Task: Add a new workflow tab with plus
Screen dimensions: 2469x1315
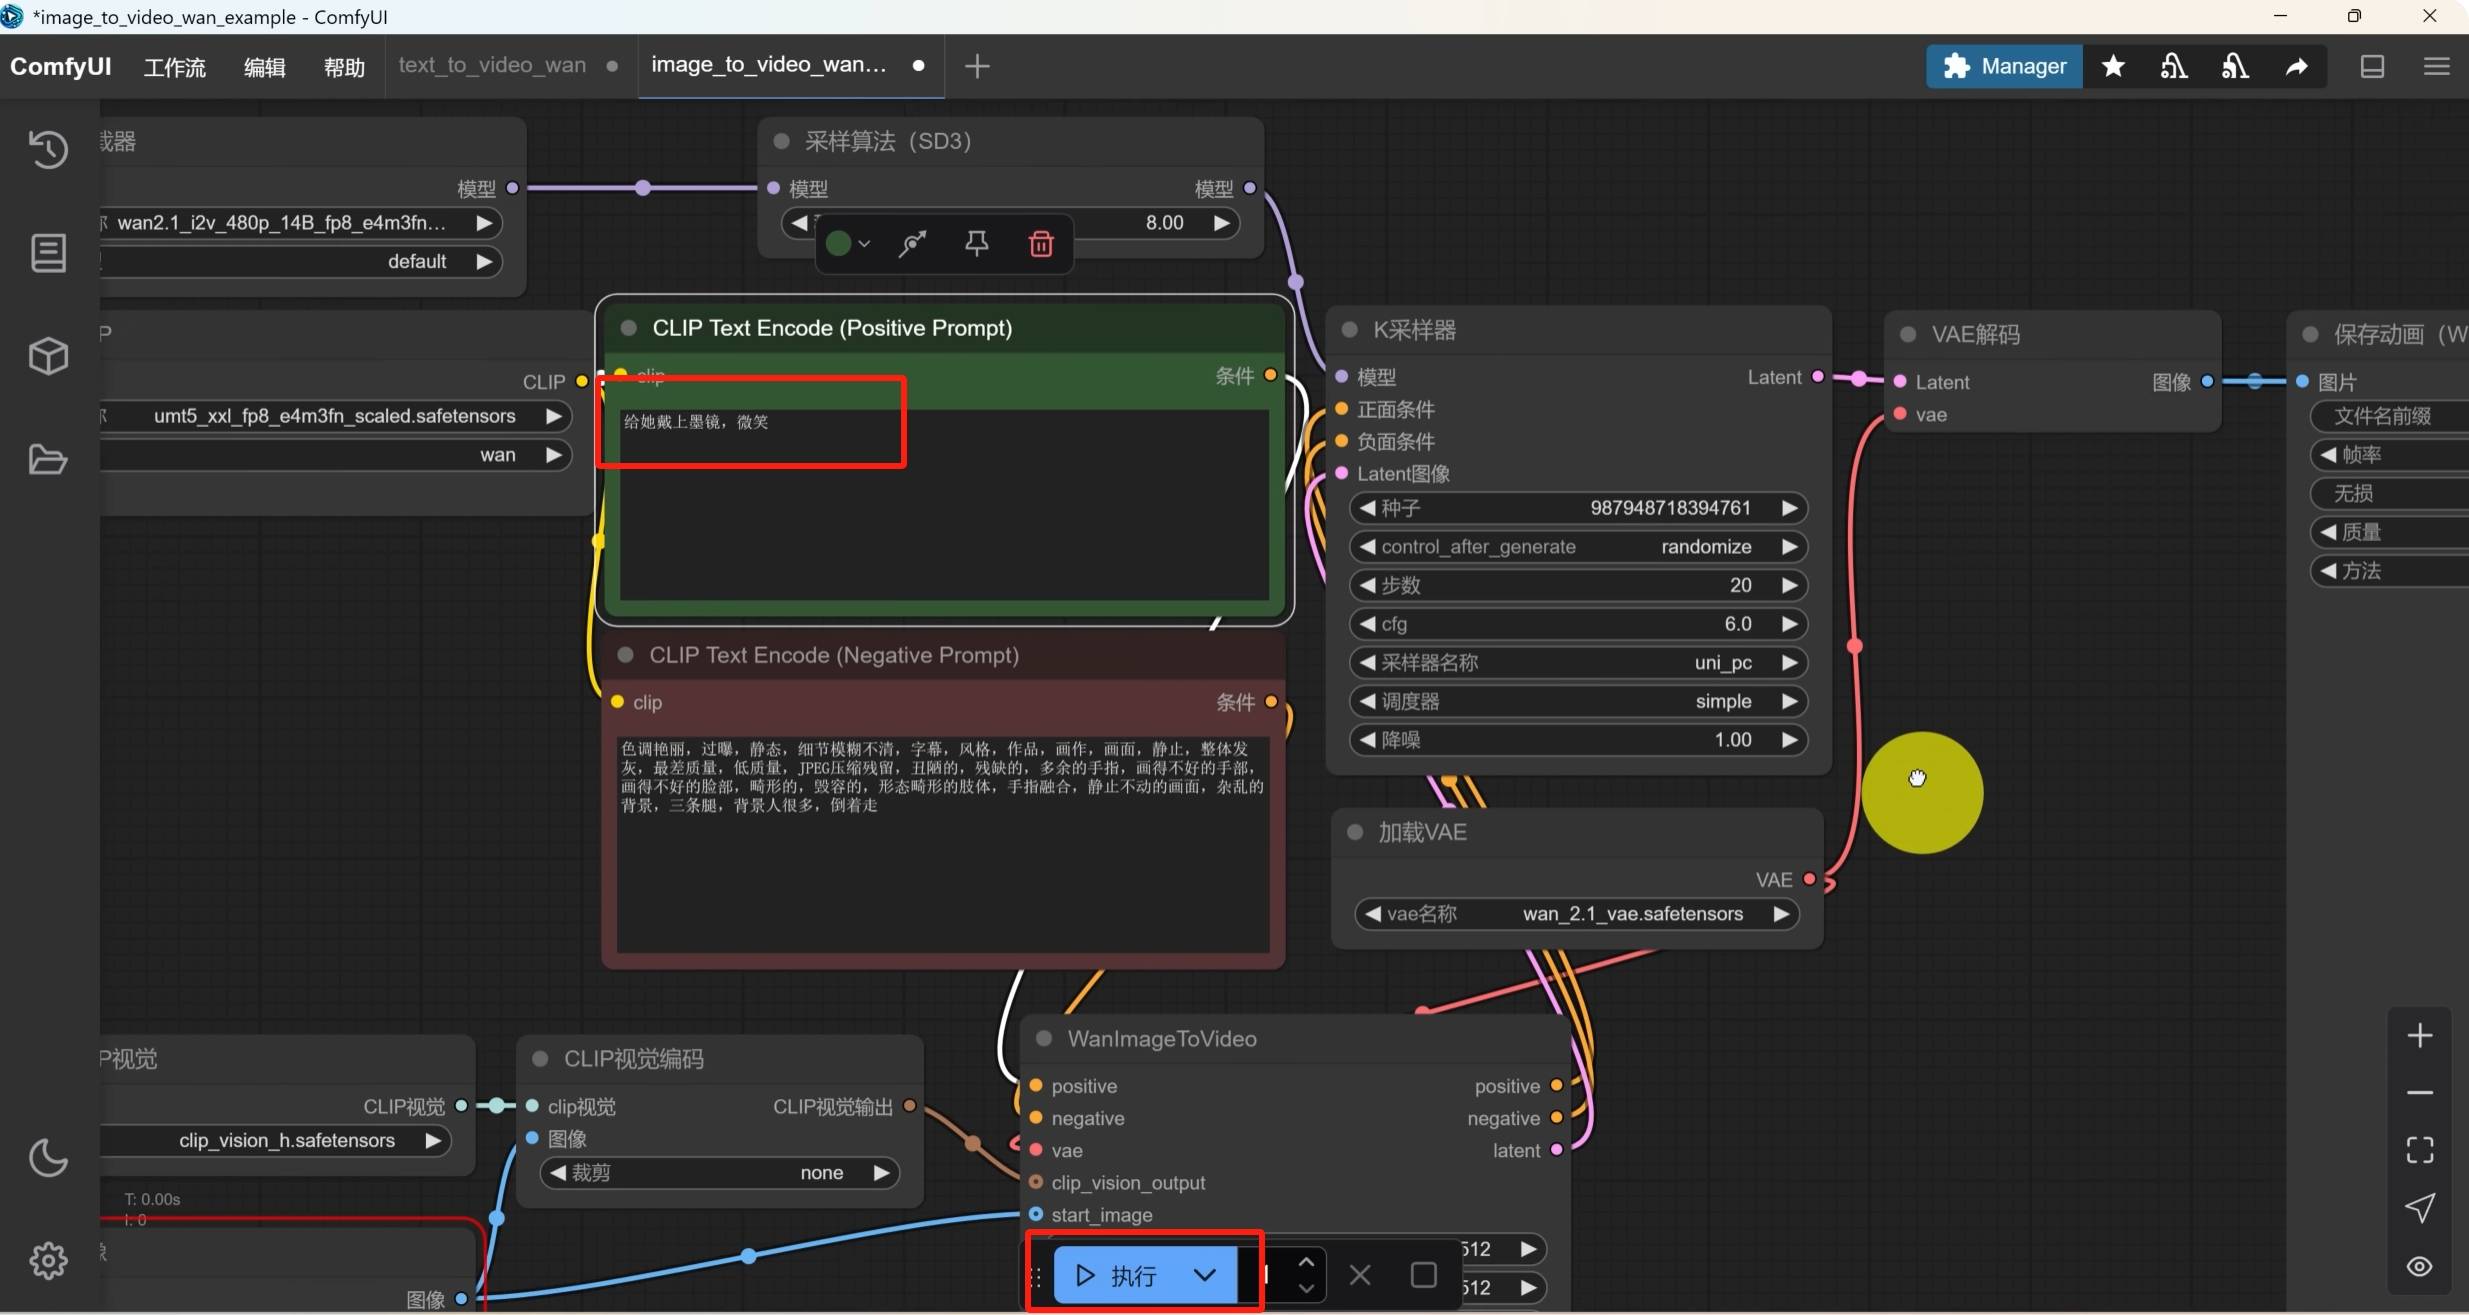Action: click(x=977, y=66)
